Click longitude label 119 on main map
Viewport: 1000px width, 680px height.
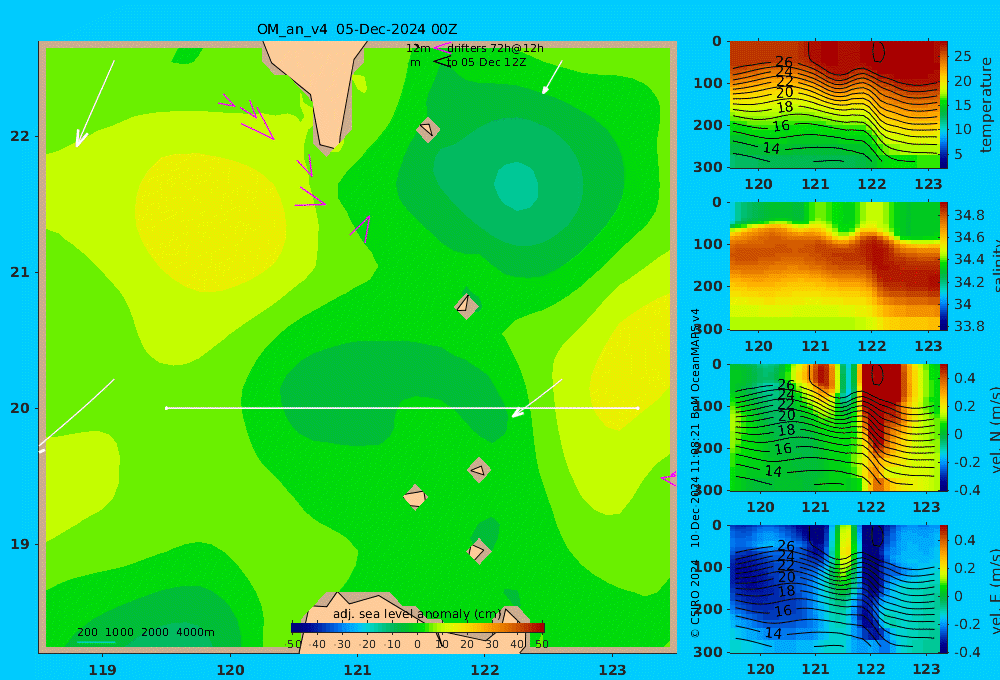pyautogui.click(x=103, y=670)
